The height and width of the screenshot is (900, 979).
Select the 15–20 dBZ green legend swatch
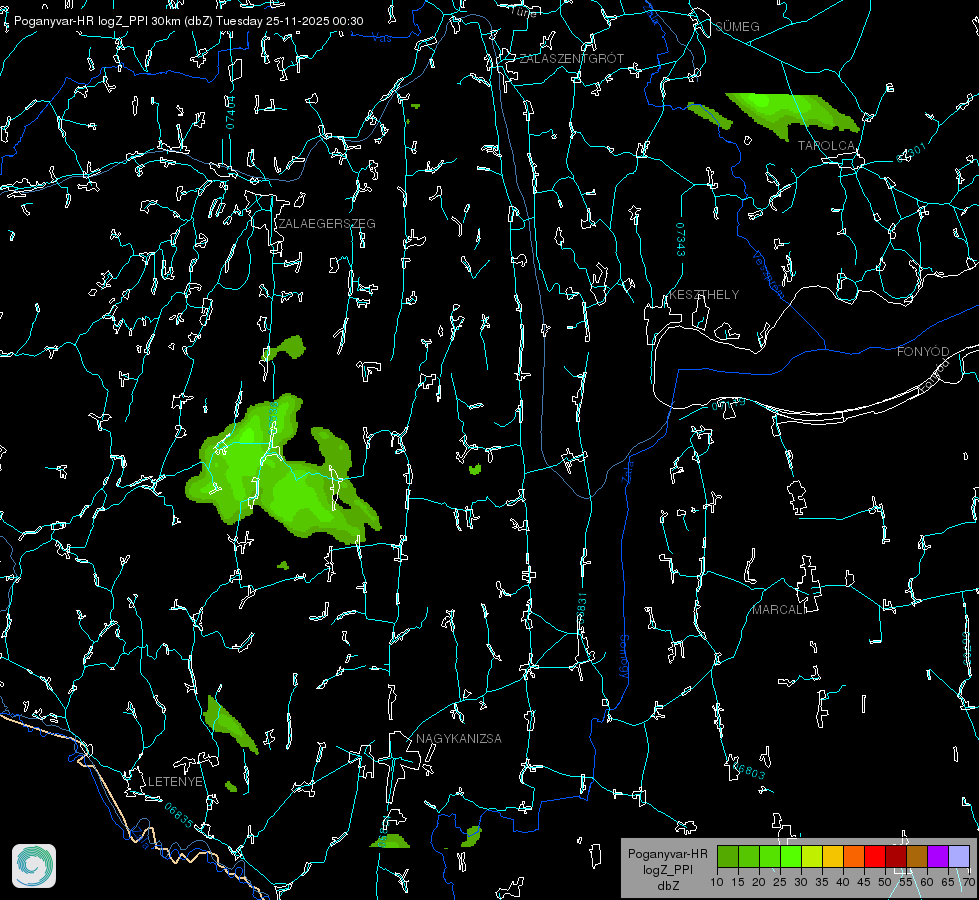(749, 856)
